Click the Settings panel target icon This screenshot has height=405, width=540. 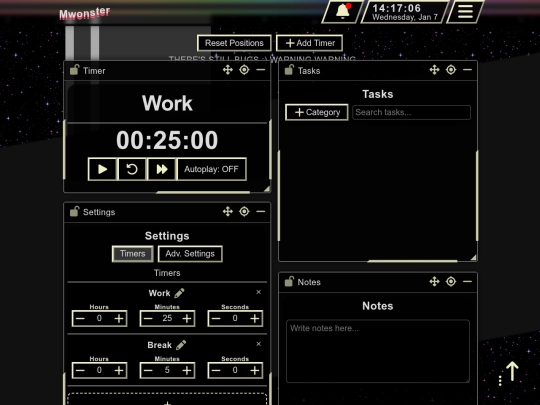(x=244, y=211)
